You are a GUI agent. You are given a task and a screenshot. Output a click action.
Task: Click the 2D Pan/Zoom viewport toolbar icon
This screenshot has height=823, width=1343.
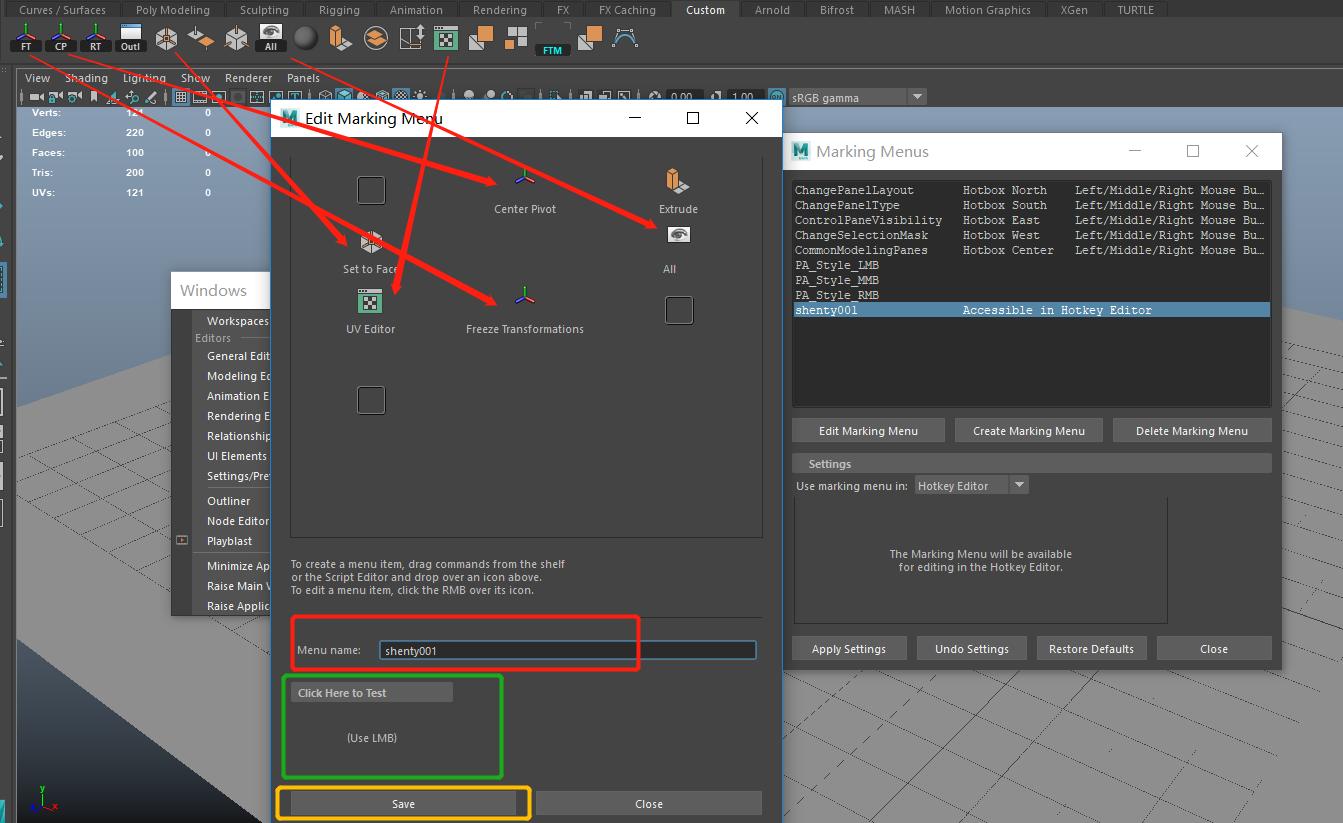pyautogui.click(x=132, y=97)
